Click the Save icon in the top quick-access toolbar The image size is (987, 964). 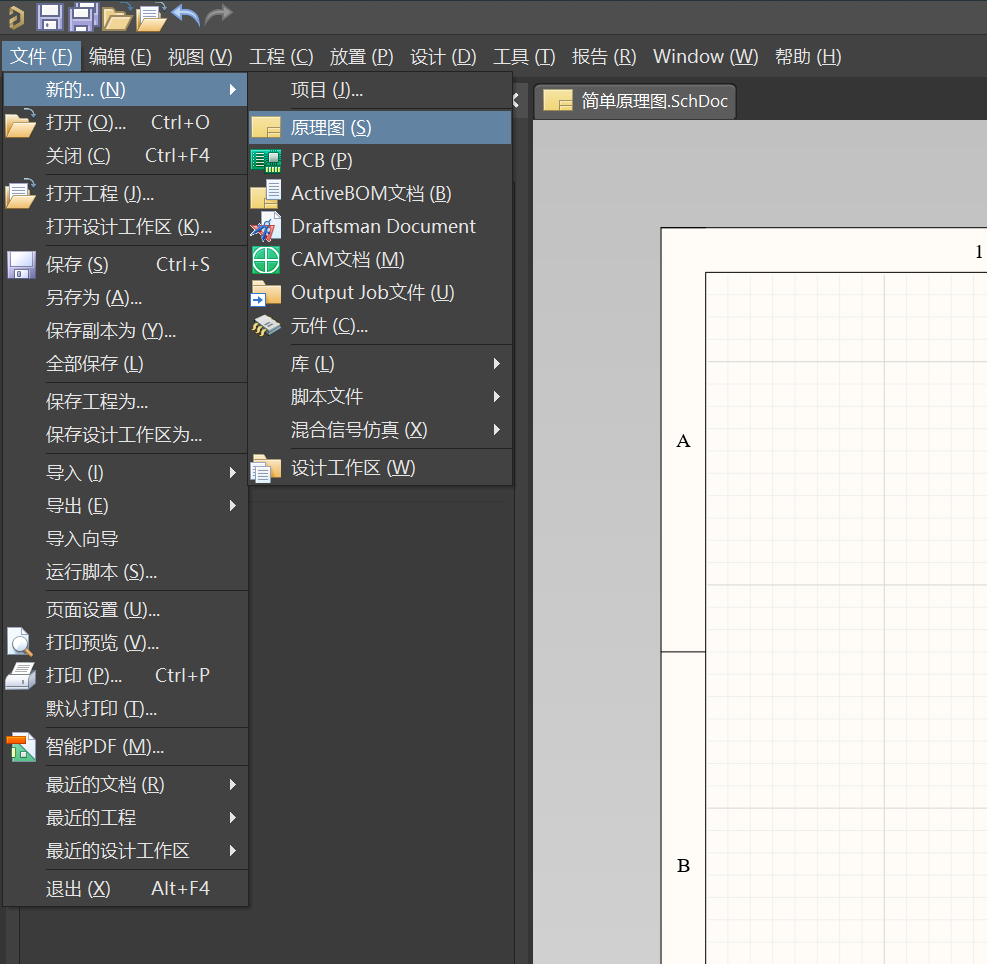click(50, 16)
